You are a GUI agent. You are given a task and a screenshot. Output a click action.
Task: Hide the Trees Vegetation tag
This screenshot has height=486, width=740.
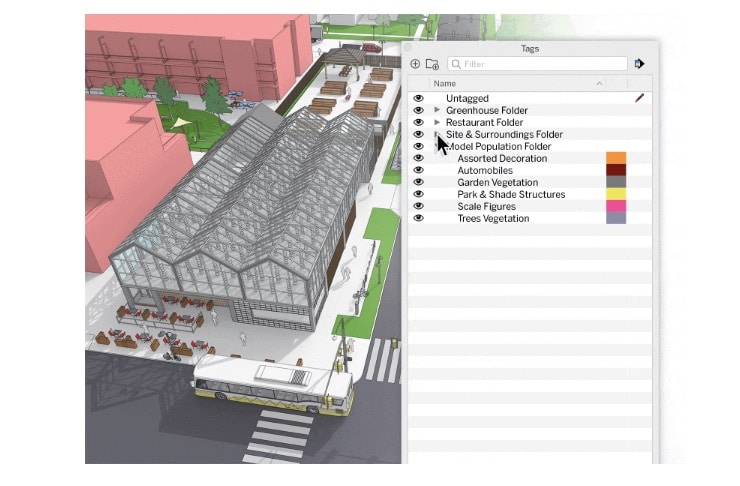pos(418,218)
